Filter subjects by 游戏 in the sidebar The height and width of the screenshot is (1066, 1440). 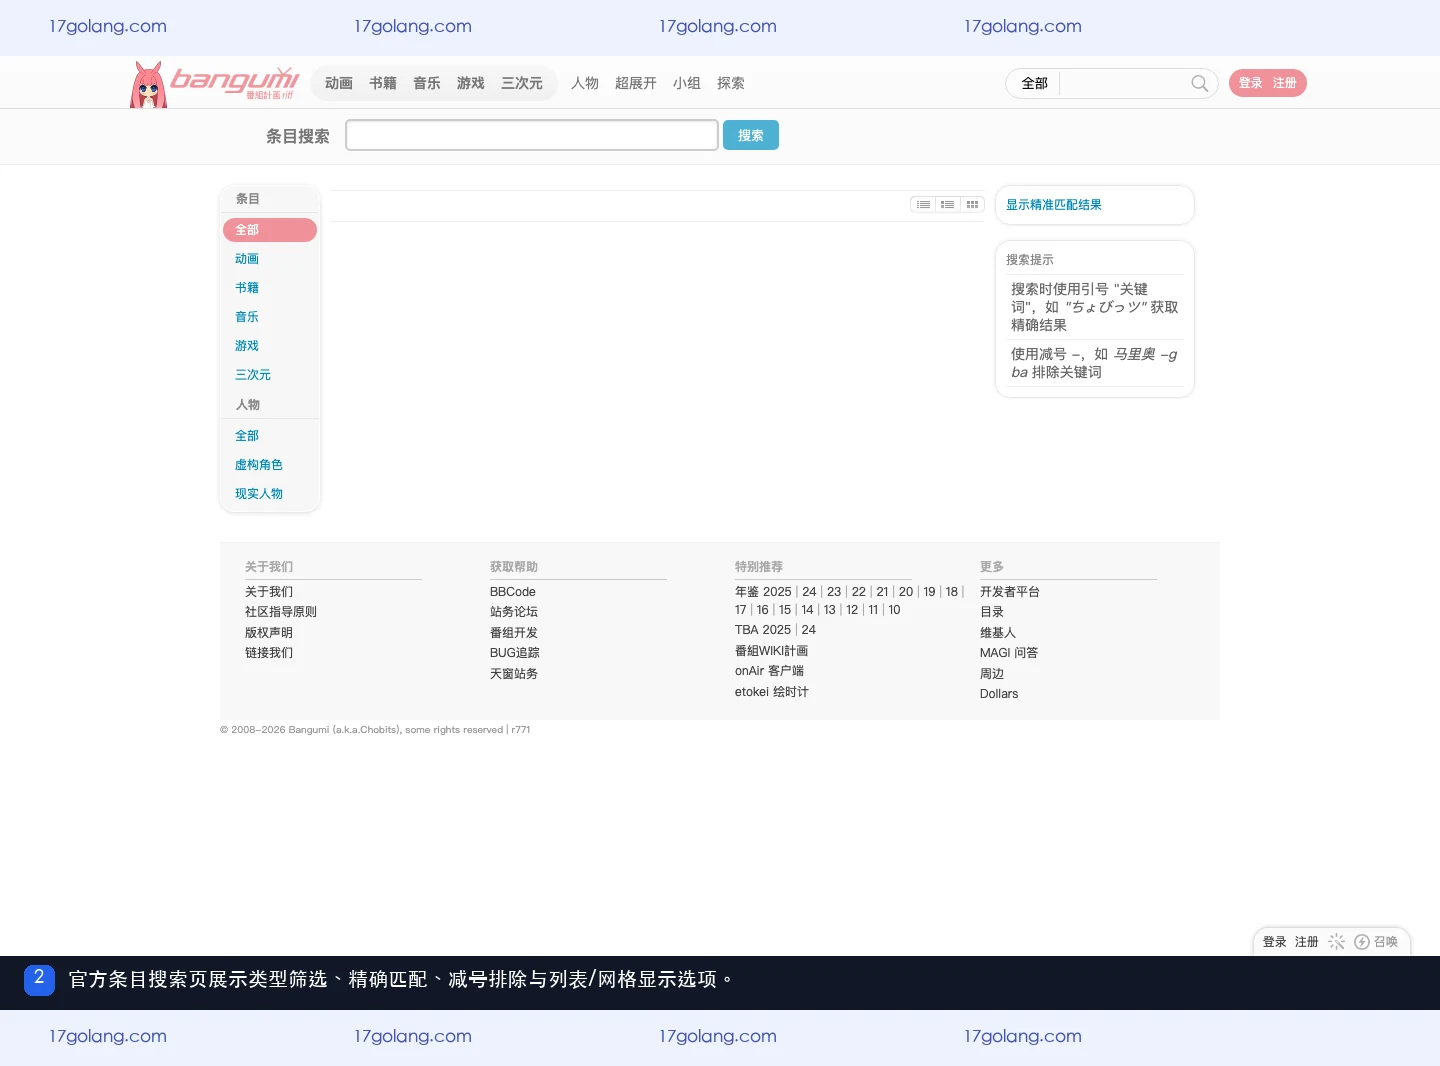(247, 346)
